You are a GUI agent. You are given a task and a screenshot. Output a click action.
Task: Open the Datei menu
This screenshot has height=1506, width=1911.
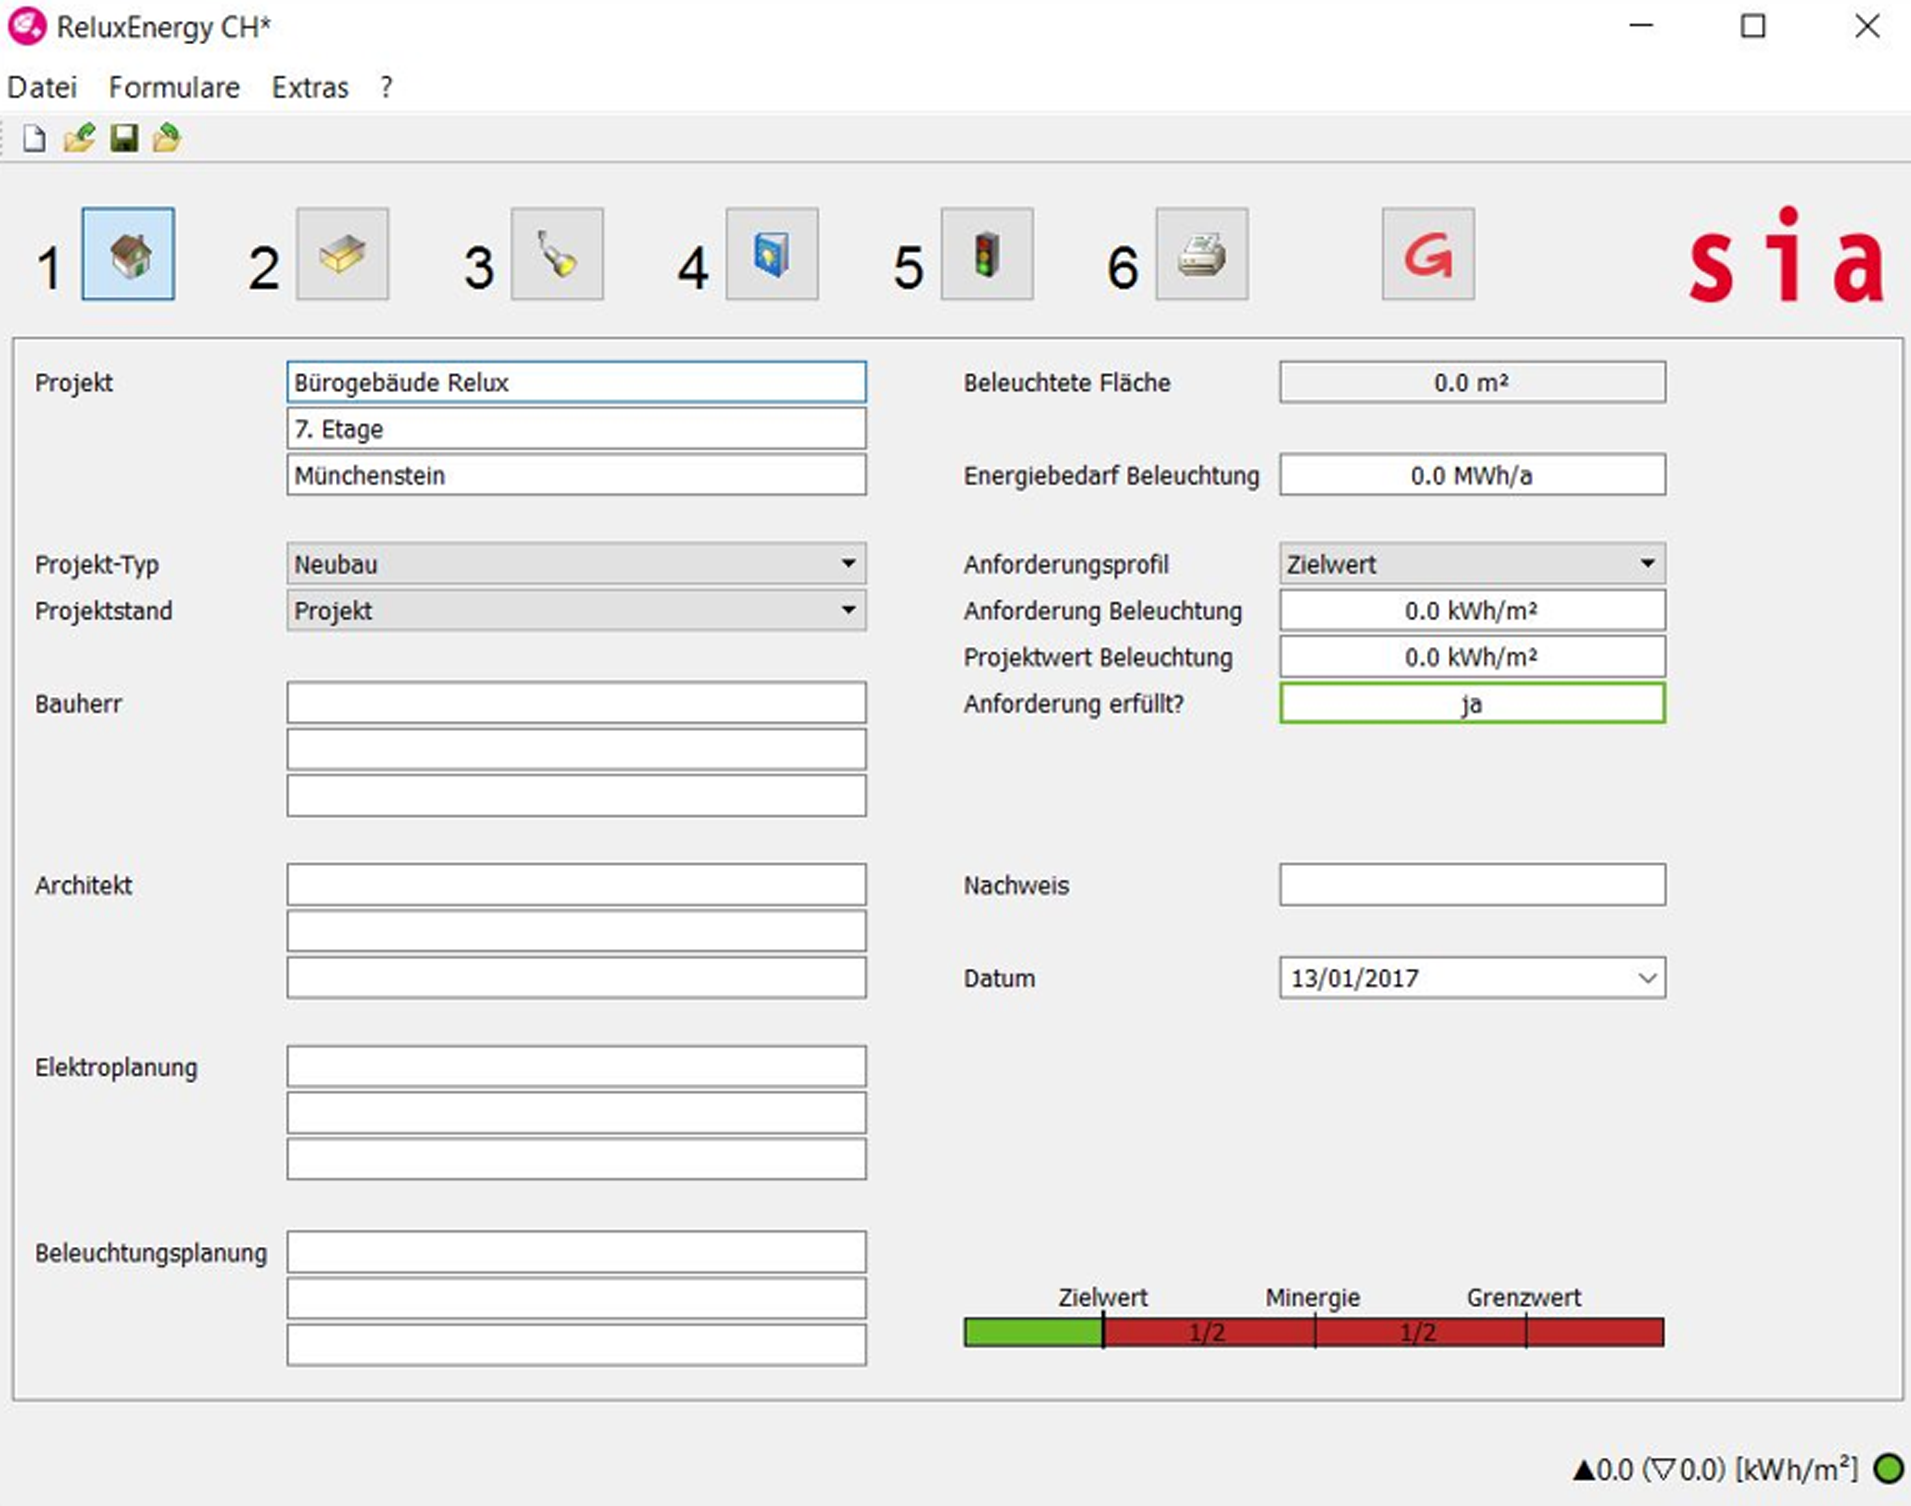[42, 87]
